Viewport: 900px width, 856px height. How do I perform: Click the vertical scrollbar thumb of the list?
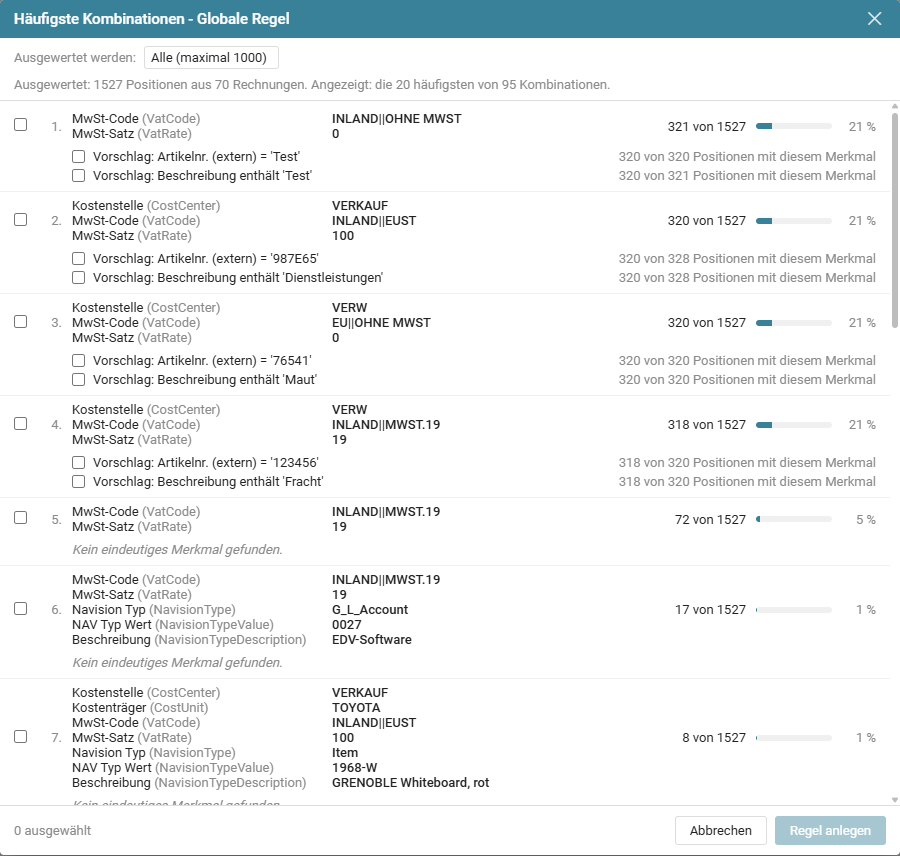coord(895,220)
